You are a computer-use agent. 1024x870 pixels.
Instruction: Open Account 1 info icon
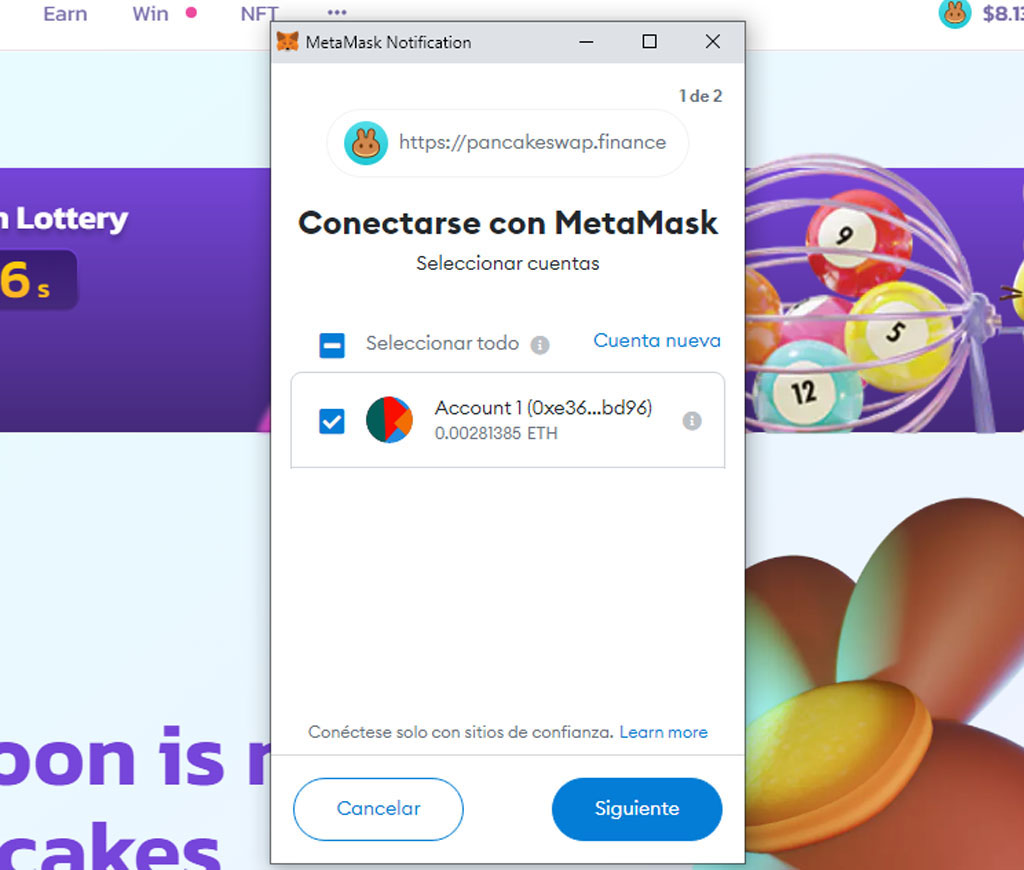click(692, 421)
